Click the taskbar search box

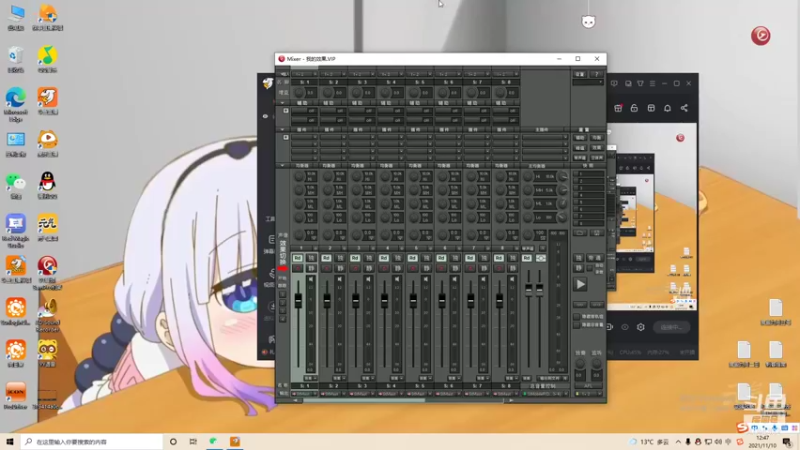point(92,441)
